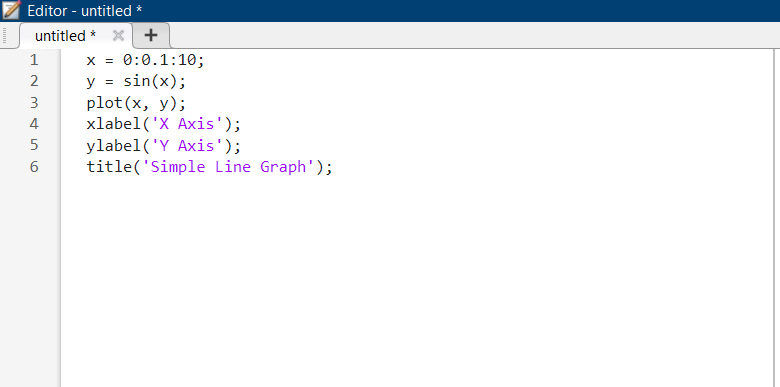
Task: Click line number 3 in the gutter
Action: (33, 102)
